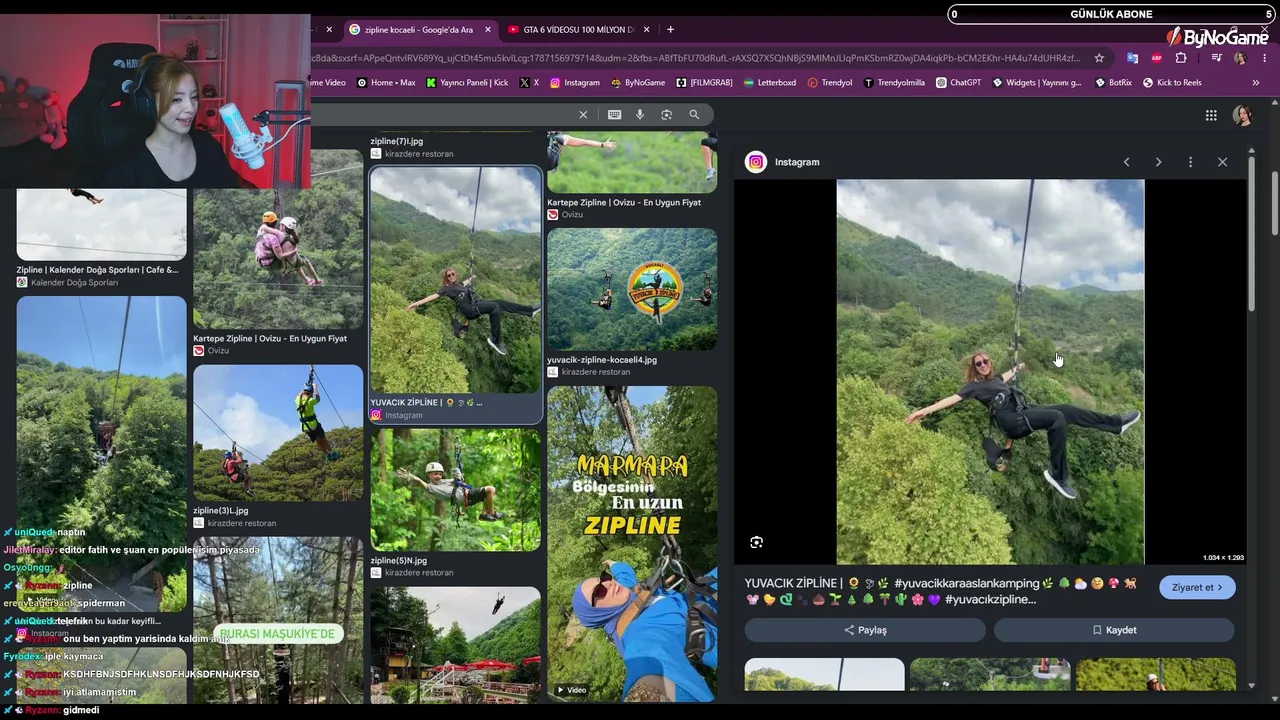The height and width of the screenshot is (720, 1280).
Task: Open the preview panel more options menu
Action: pyautogui.click(x=1190, y=162)
